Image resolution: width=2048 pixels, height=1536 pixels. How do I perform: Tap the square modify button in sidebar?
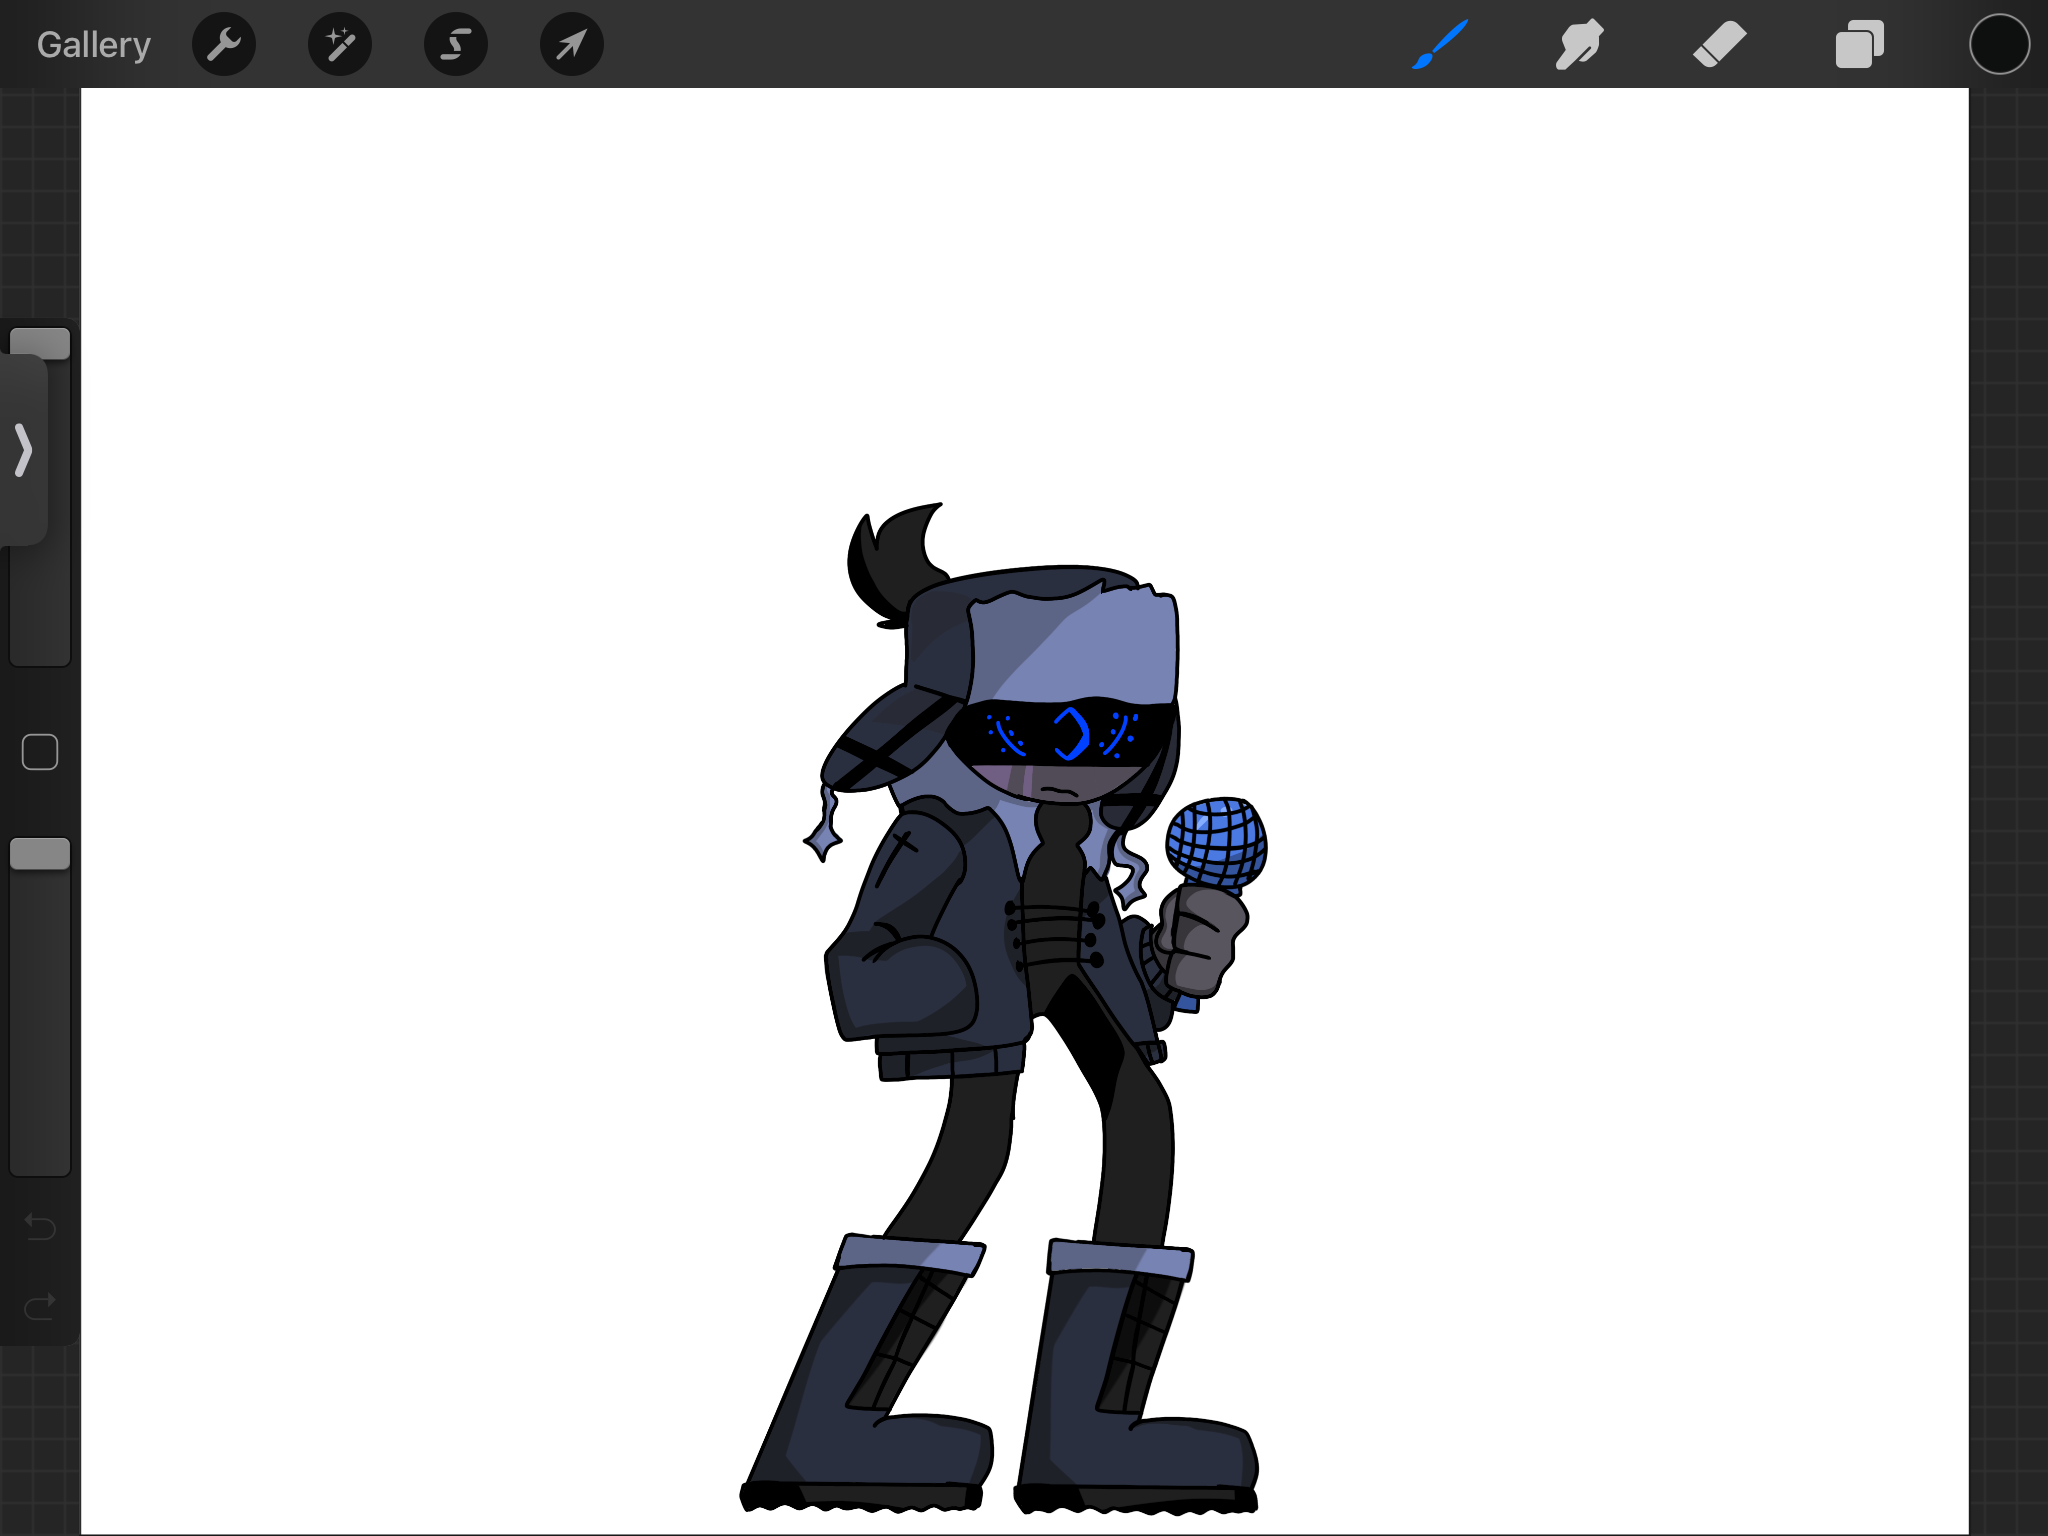pos(40,752)
